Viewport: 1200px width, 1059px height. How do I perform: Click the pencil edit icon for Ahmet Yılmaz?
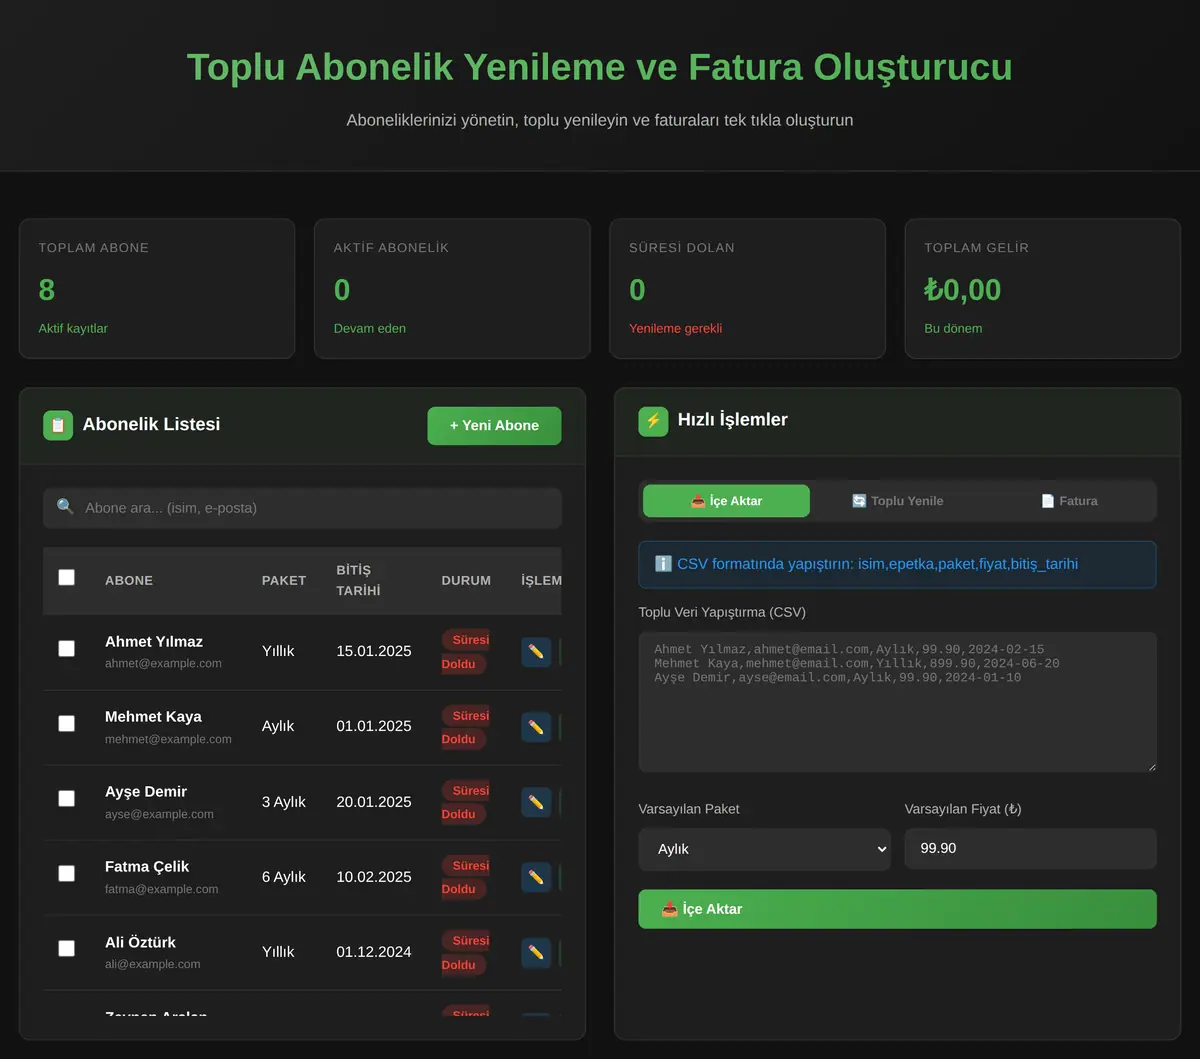(536, 652)
